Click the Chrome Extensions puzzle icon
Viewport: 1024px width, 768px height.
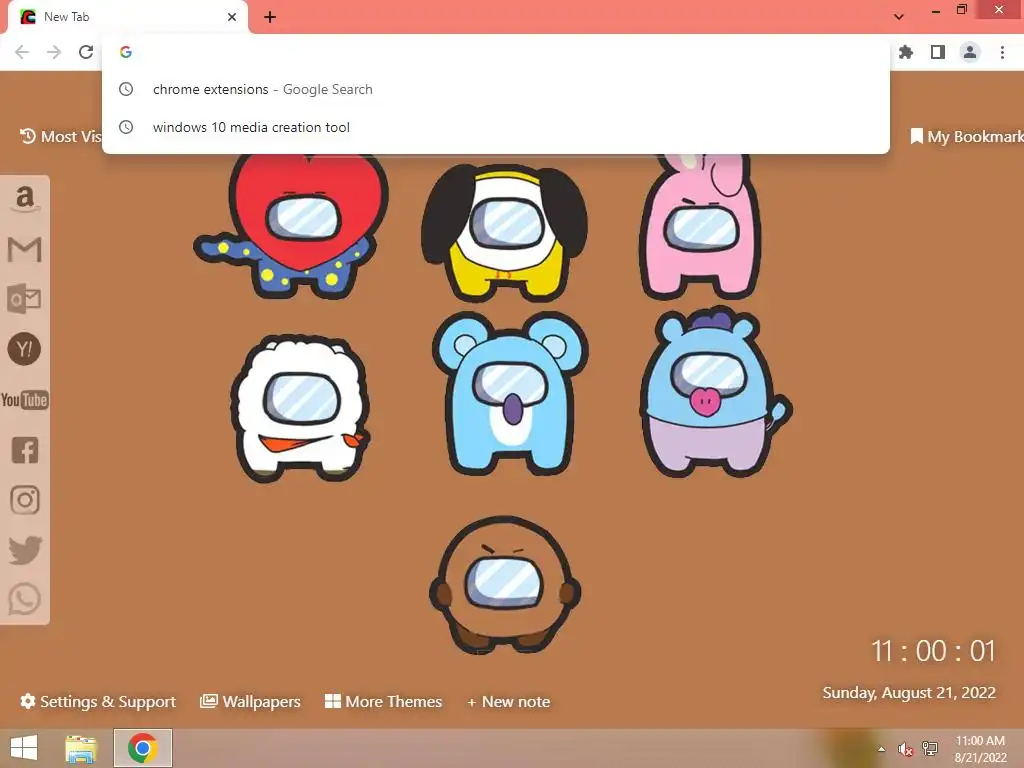tap(906, 52)
